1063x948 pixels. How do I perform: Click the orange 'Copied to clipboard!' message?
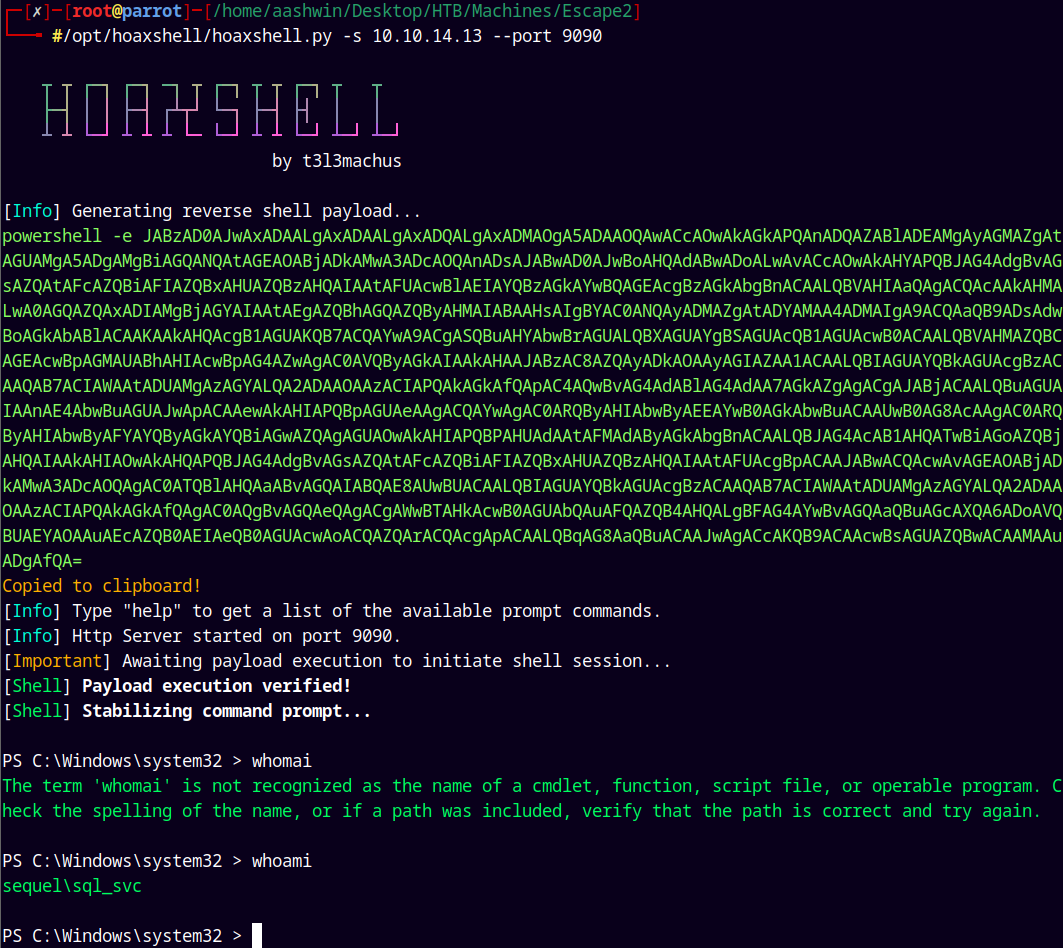point(102,586)
